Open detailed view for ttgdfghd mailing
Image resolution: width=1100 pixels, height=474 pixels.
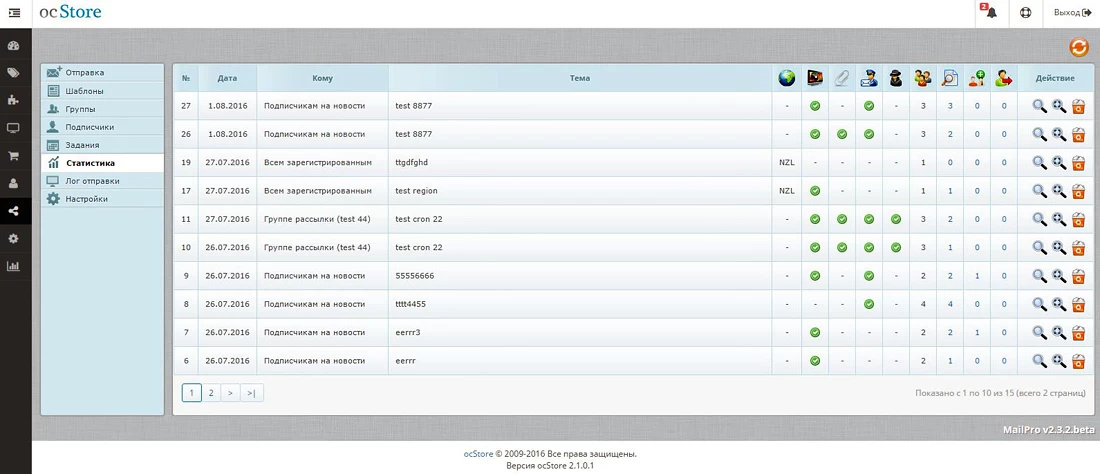point(1059,163)
